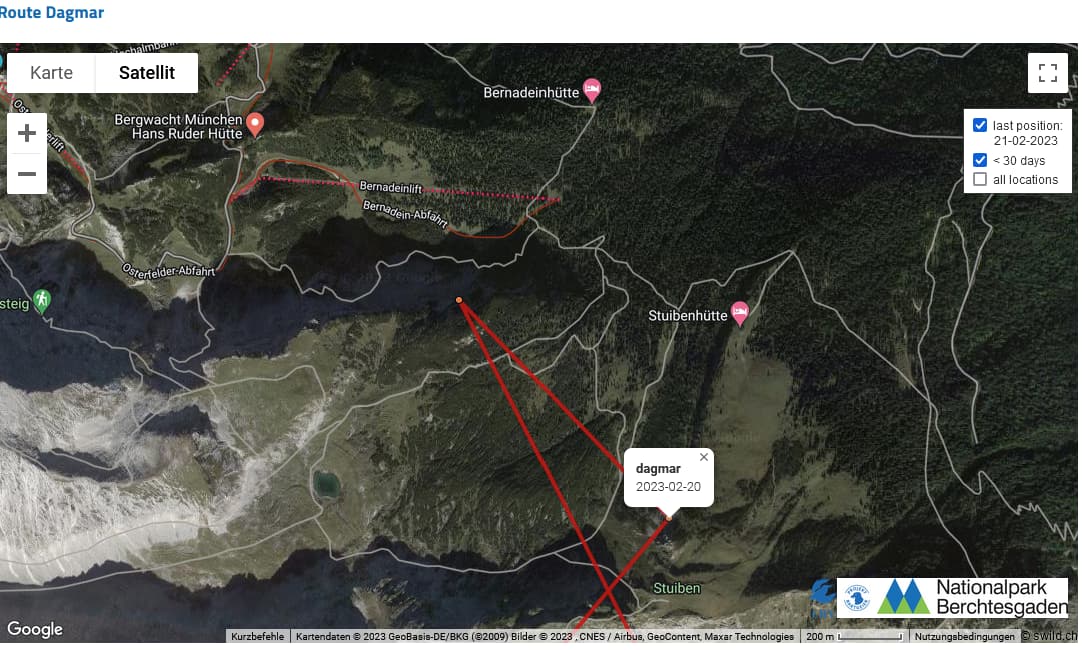Enable the all locations checkbox
1082x650 pixels.
[980, 179]
